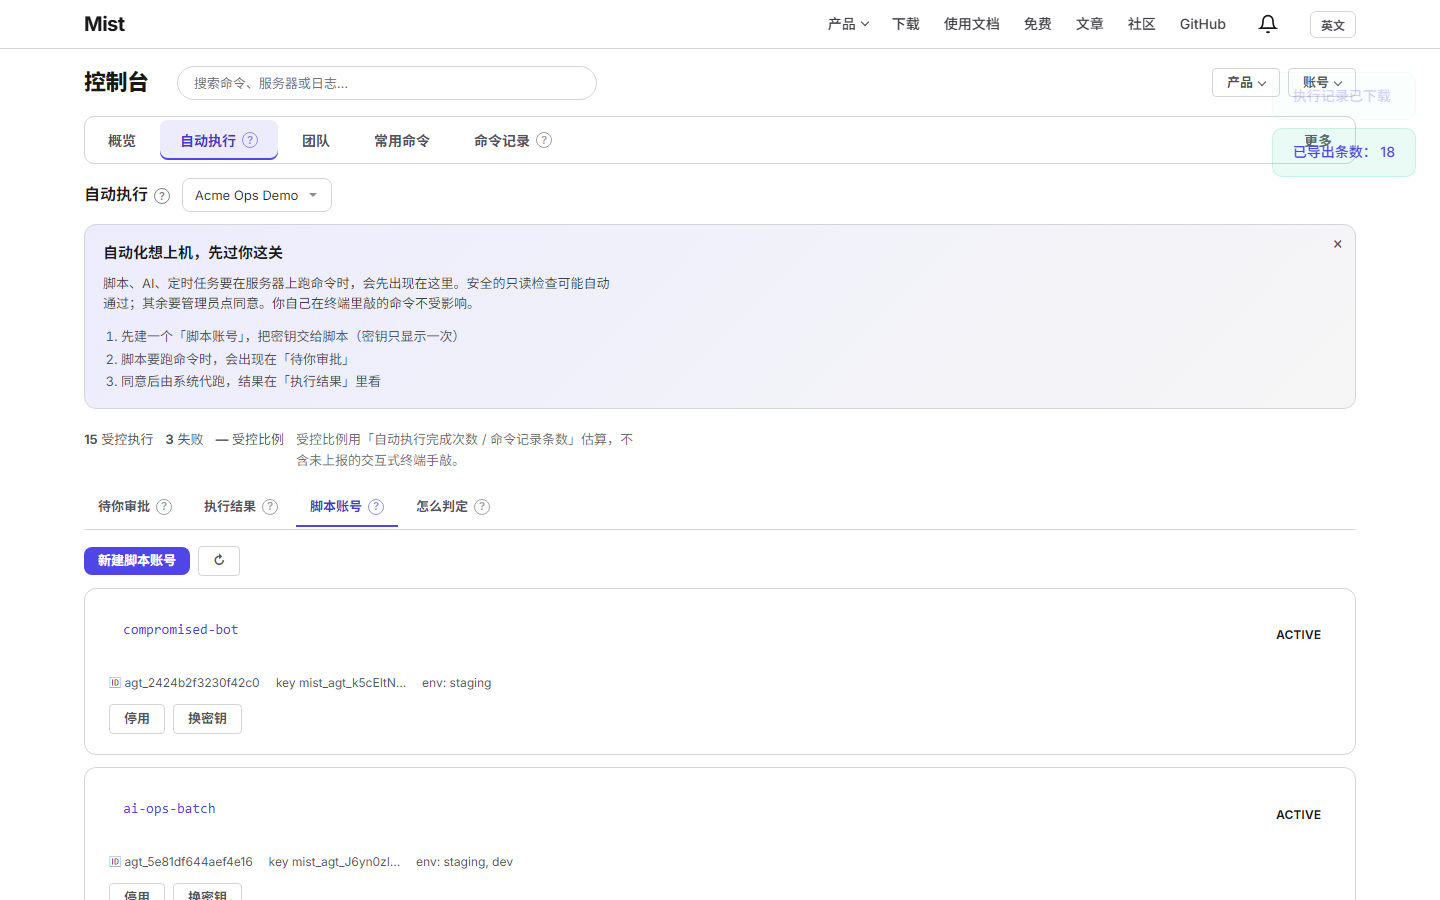
Task: Click Mist logo
Action: tap(105, 24)
